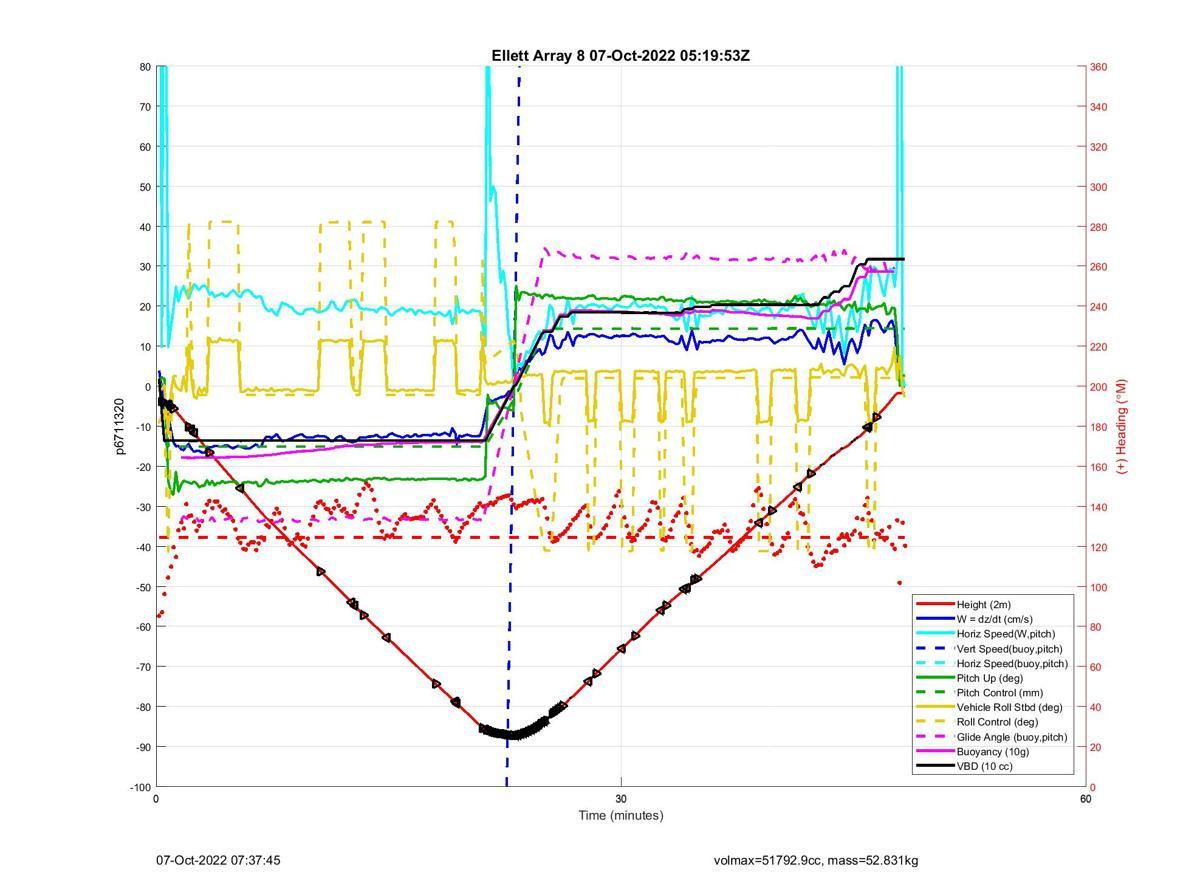Click the x-axis tick label 60
Screen dimensions: 1200x885
[1085, 799]
